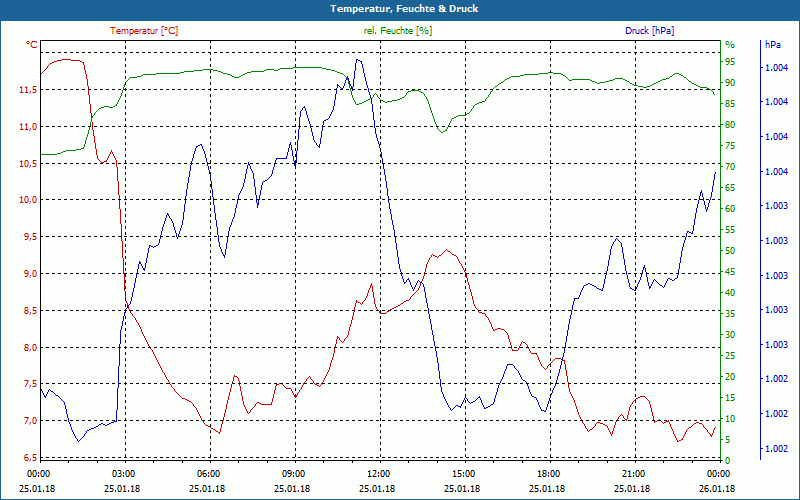800x500 pixels.
Task: Select the red "Temperatur [°C]" legend label
Action: pyautogui.click(x=144, y=31)
